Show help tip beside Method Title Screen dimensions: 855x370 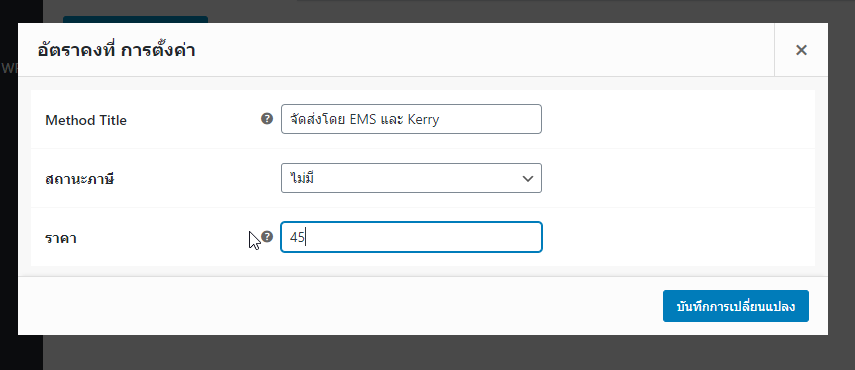pyautogui.click(x=267, y=119)
